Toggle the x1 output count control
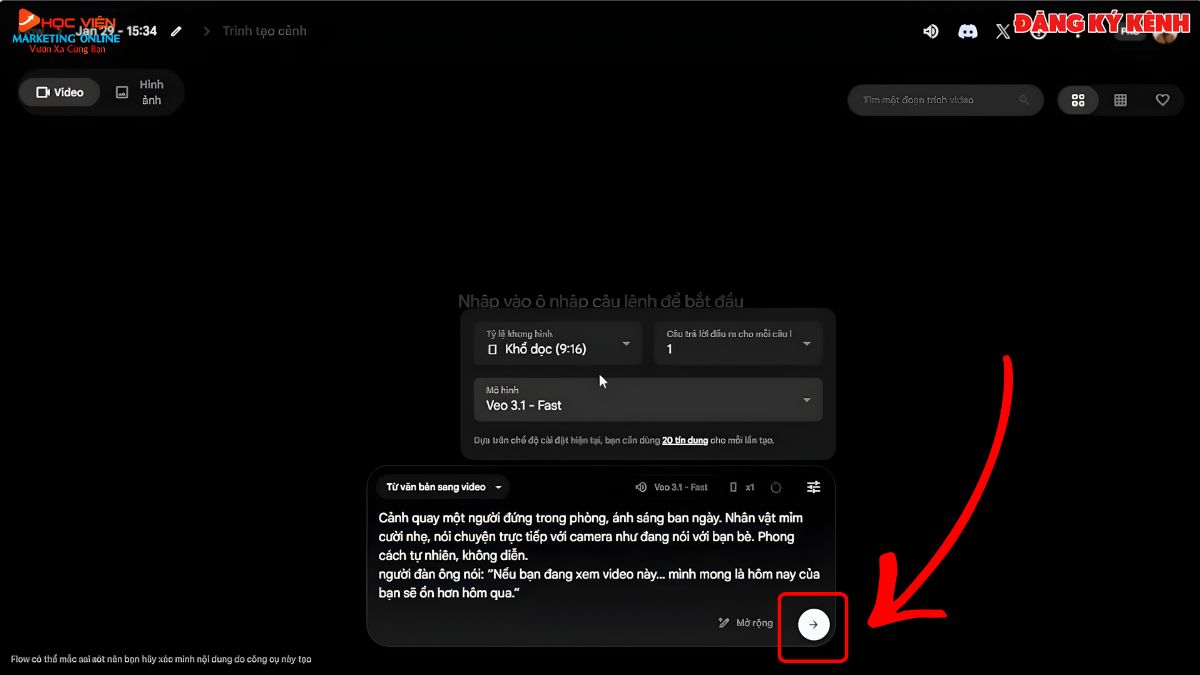Screen dimensions: 1200x675 [x=749, y=487]
